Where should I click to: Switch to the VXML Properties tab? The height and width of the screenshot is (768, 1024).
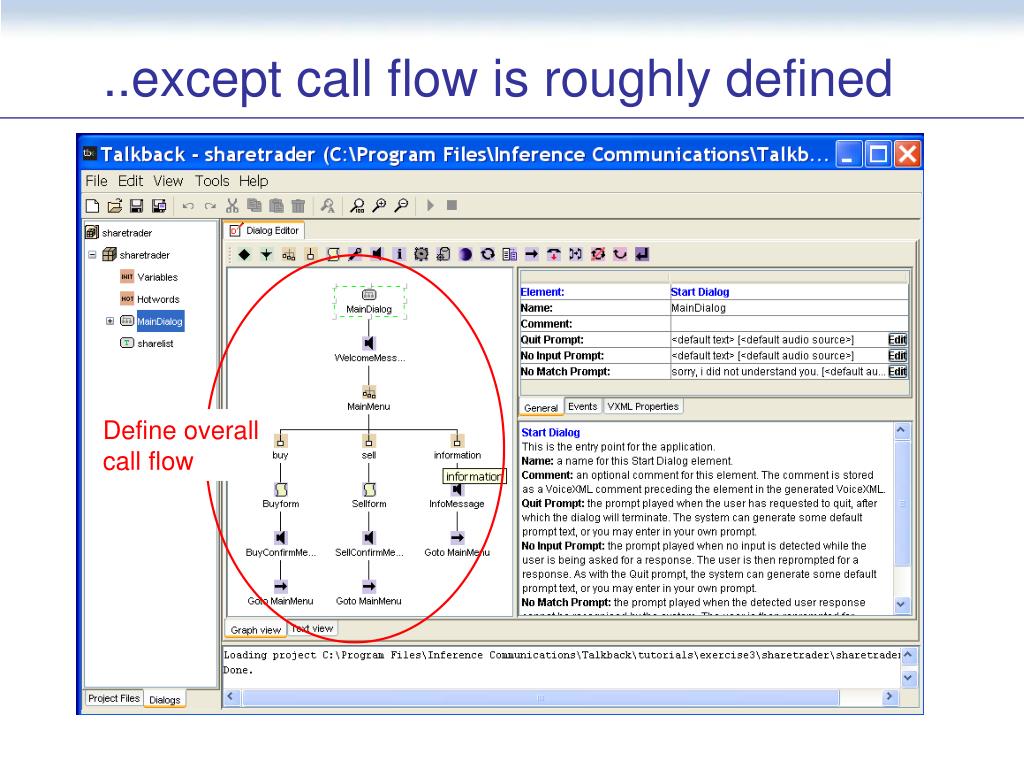(x=643, y=406)
